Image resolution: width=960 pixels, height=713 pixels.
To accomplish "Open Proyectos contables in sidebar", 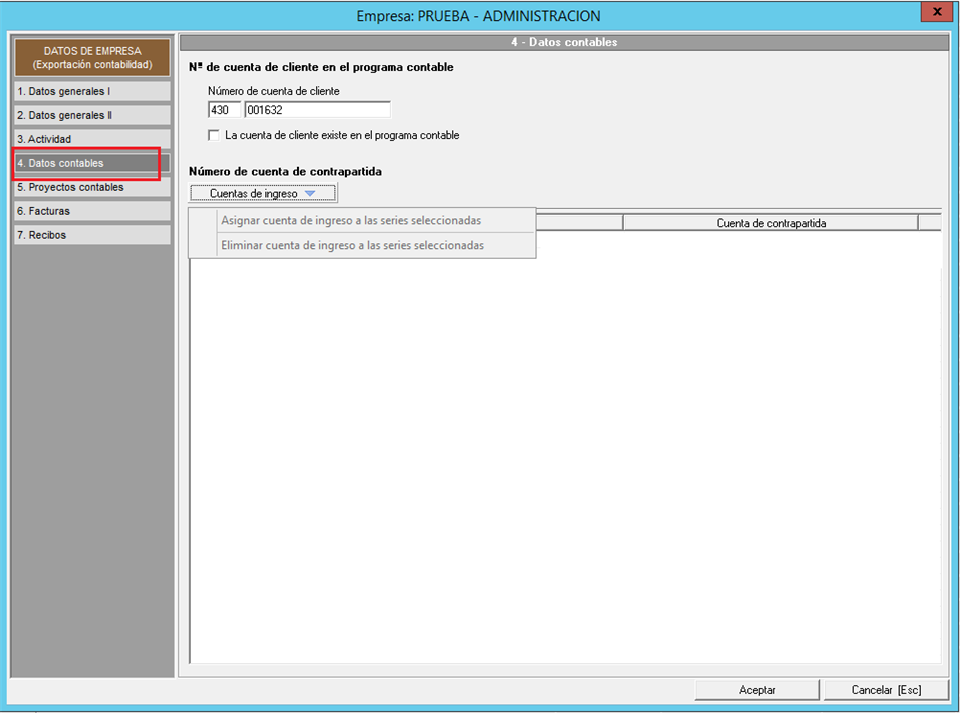I will (92, 187).
